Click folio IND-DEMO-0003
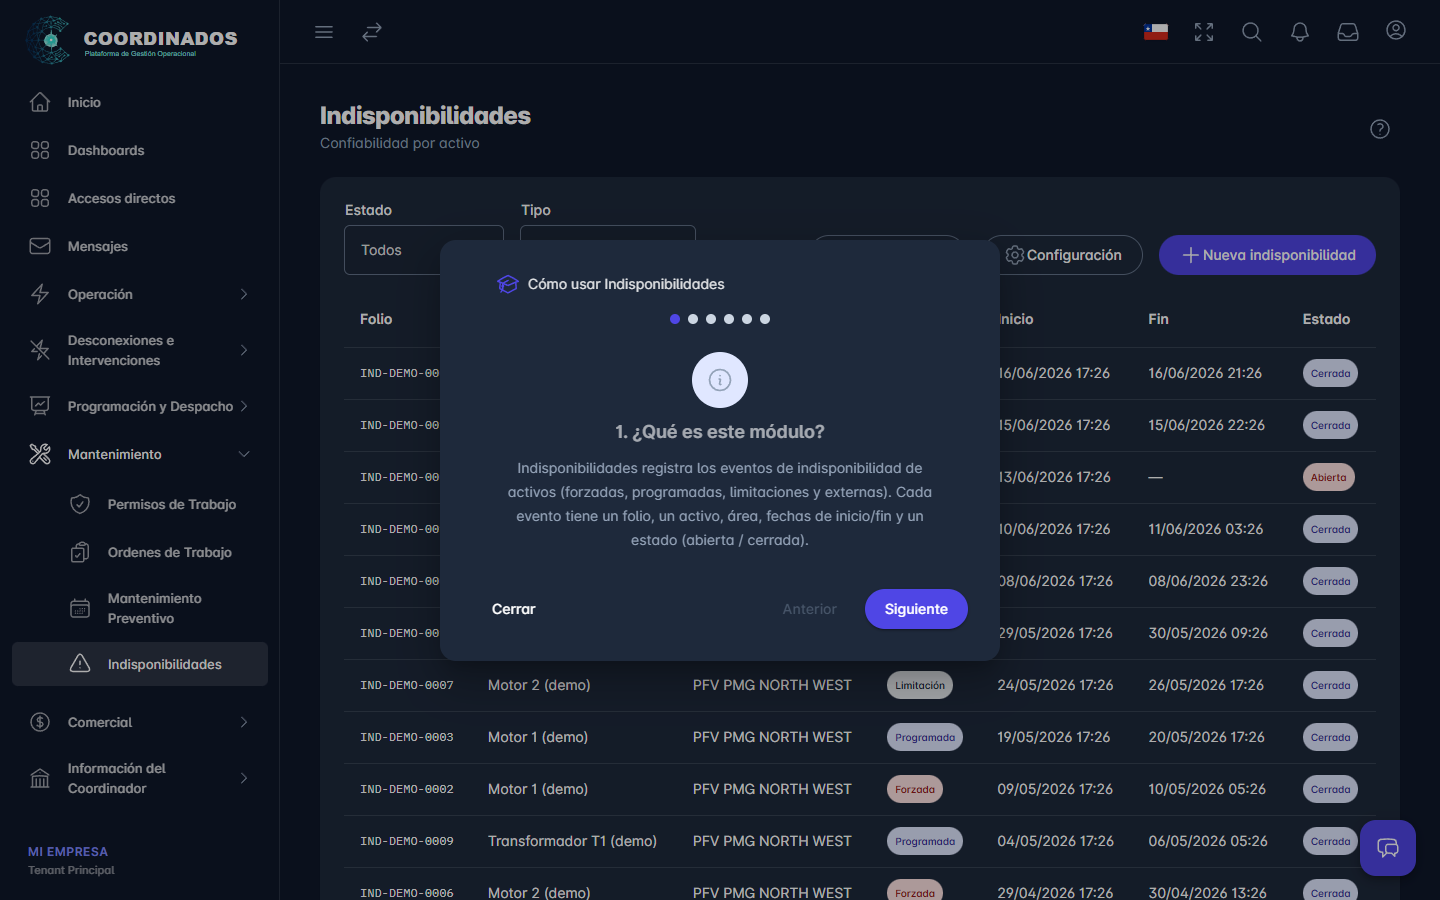Viewport: 1440px width, 900px height. 407,737
